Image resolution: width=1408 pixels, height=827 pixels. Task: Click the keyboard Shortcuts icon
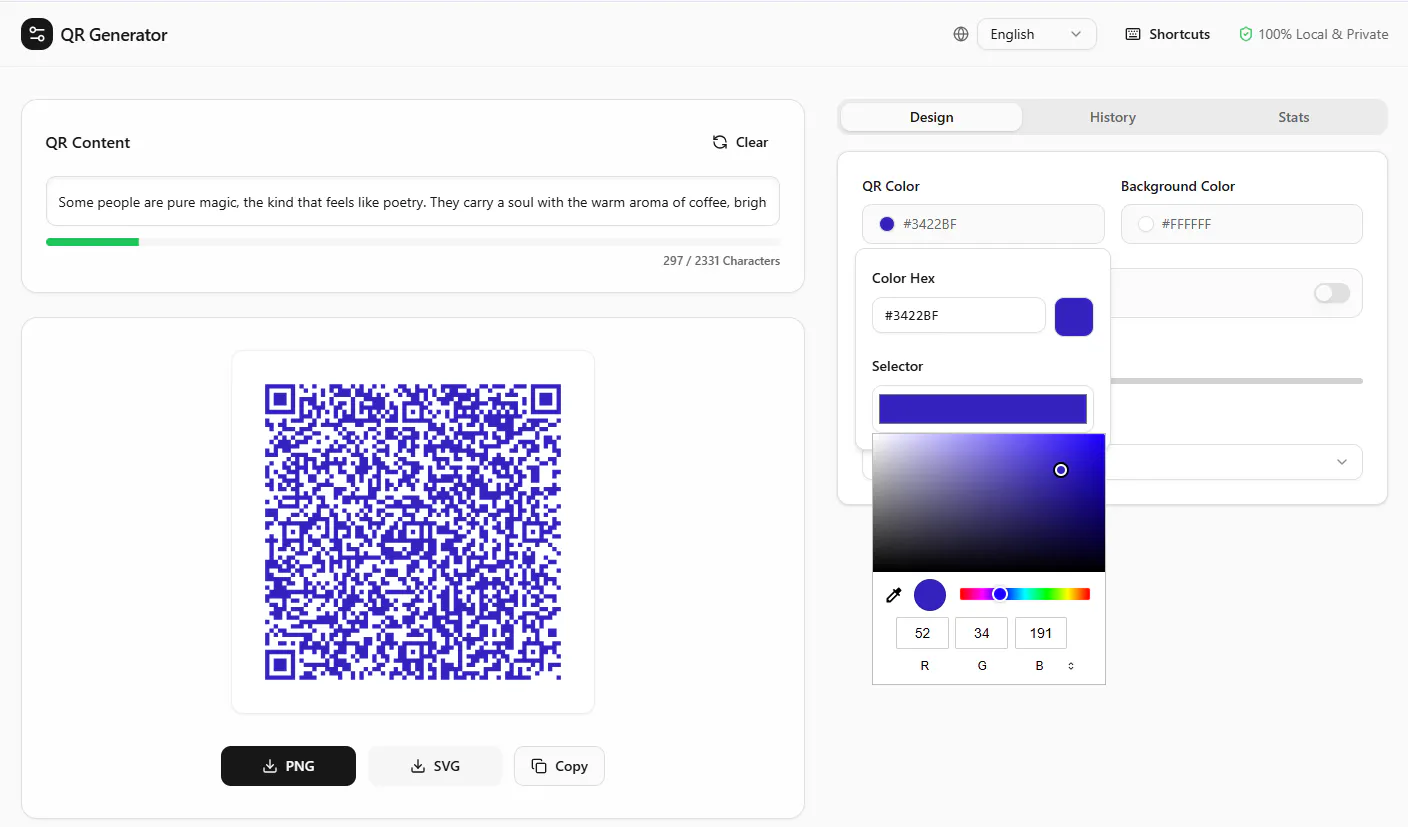1133,34
